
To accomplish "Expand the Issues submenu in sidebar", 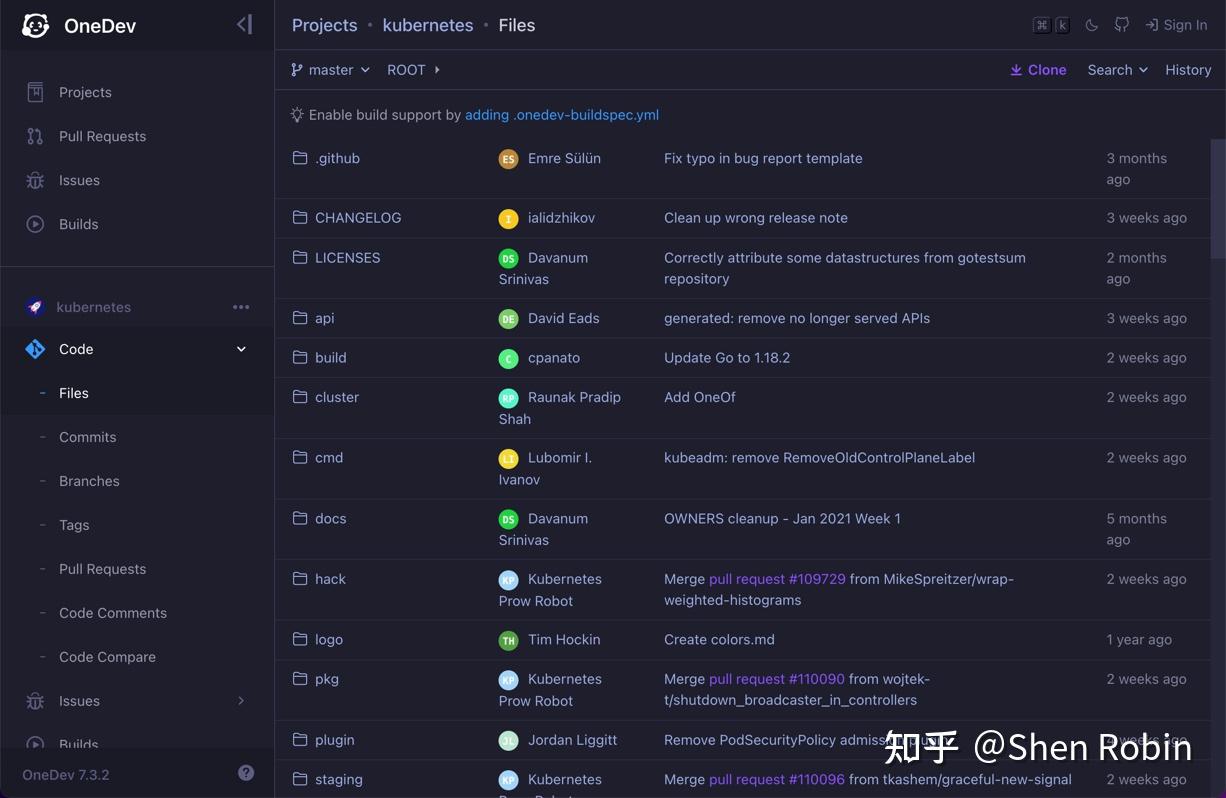I will [240, 701].
